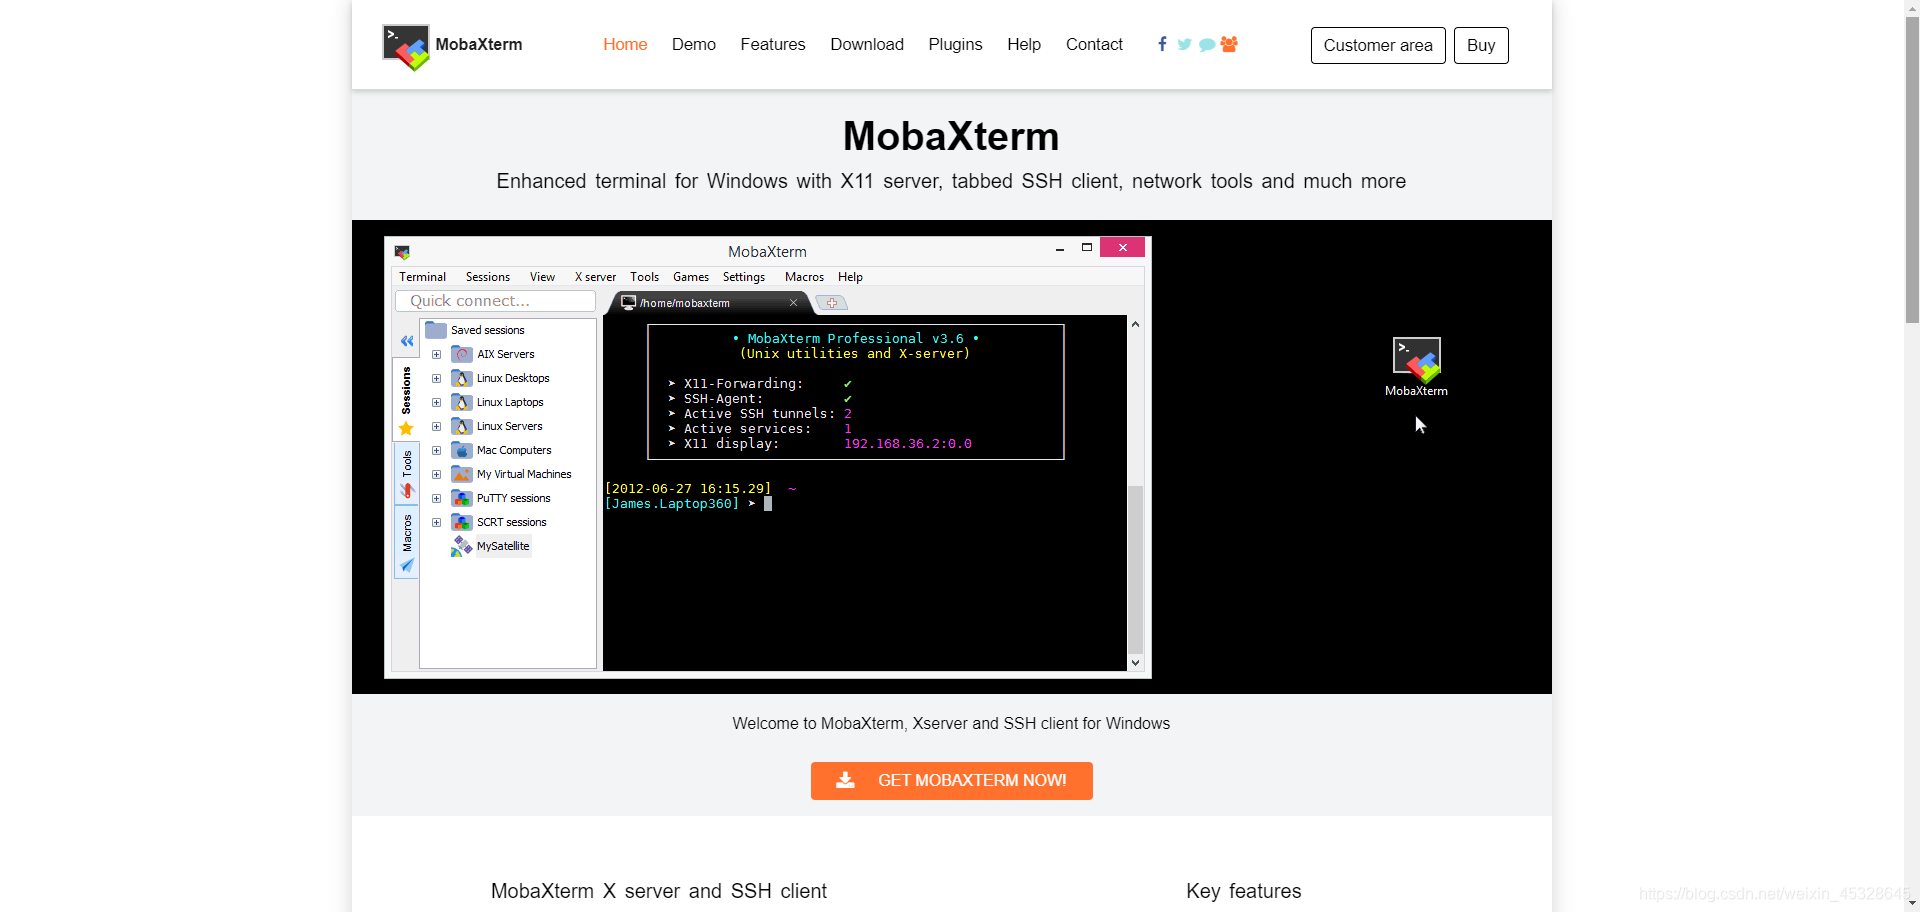Expand the AIX Servers tree node
The width and height of the screenshot is (1920, 912).
436,354
